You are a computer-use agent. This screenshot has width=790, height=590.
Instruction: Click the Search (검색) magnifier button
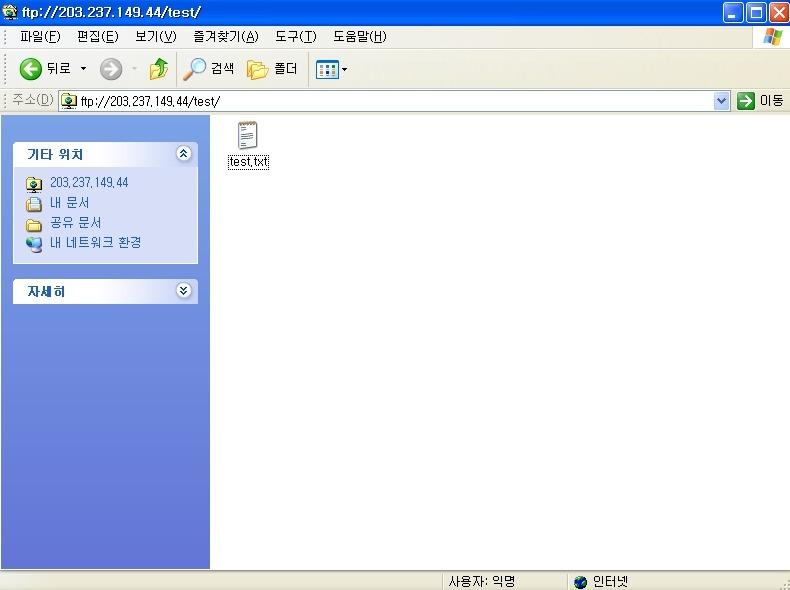point(208,69)
